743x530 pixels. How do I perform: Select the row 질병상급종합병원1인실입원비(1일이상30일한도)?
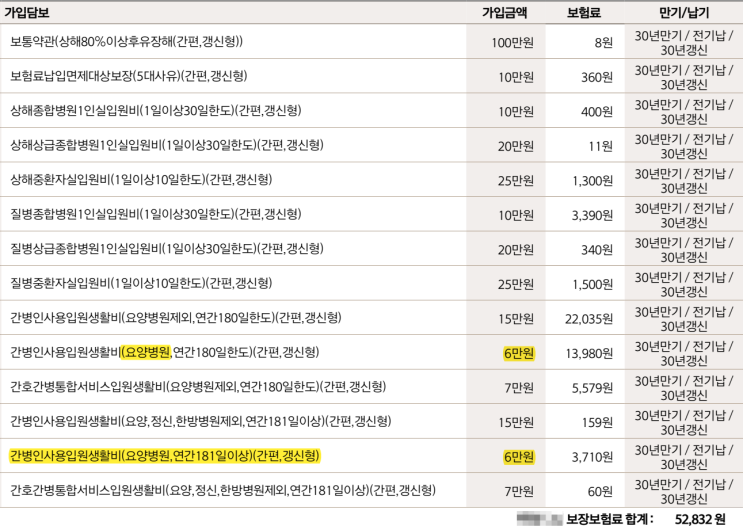click(x=372, y=249)
